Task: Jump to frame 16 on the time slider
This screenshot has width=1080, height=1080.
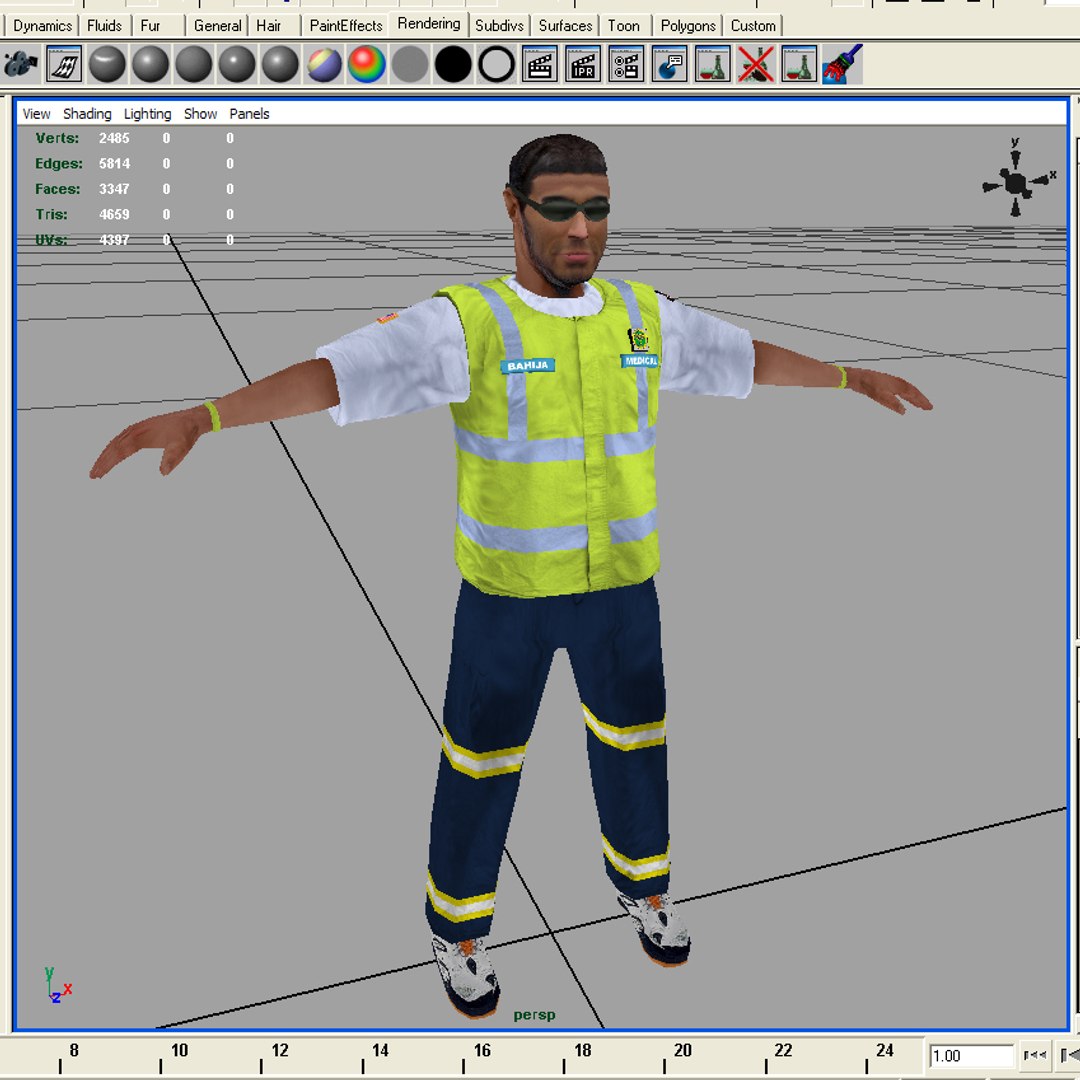Action: click(482, 1050)
